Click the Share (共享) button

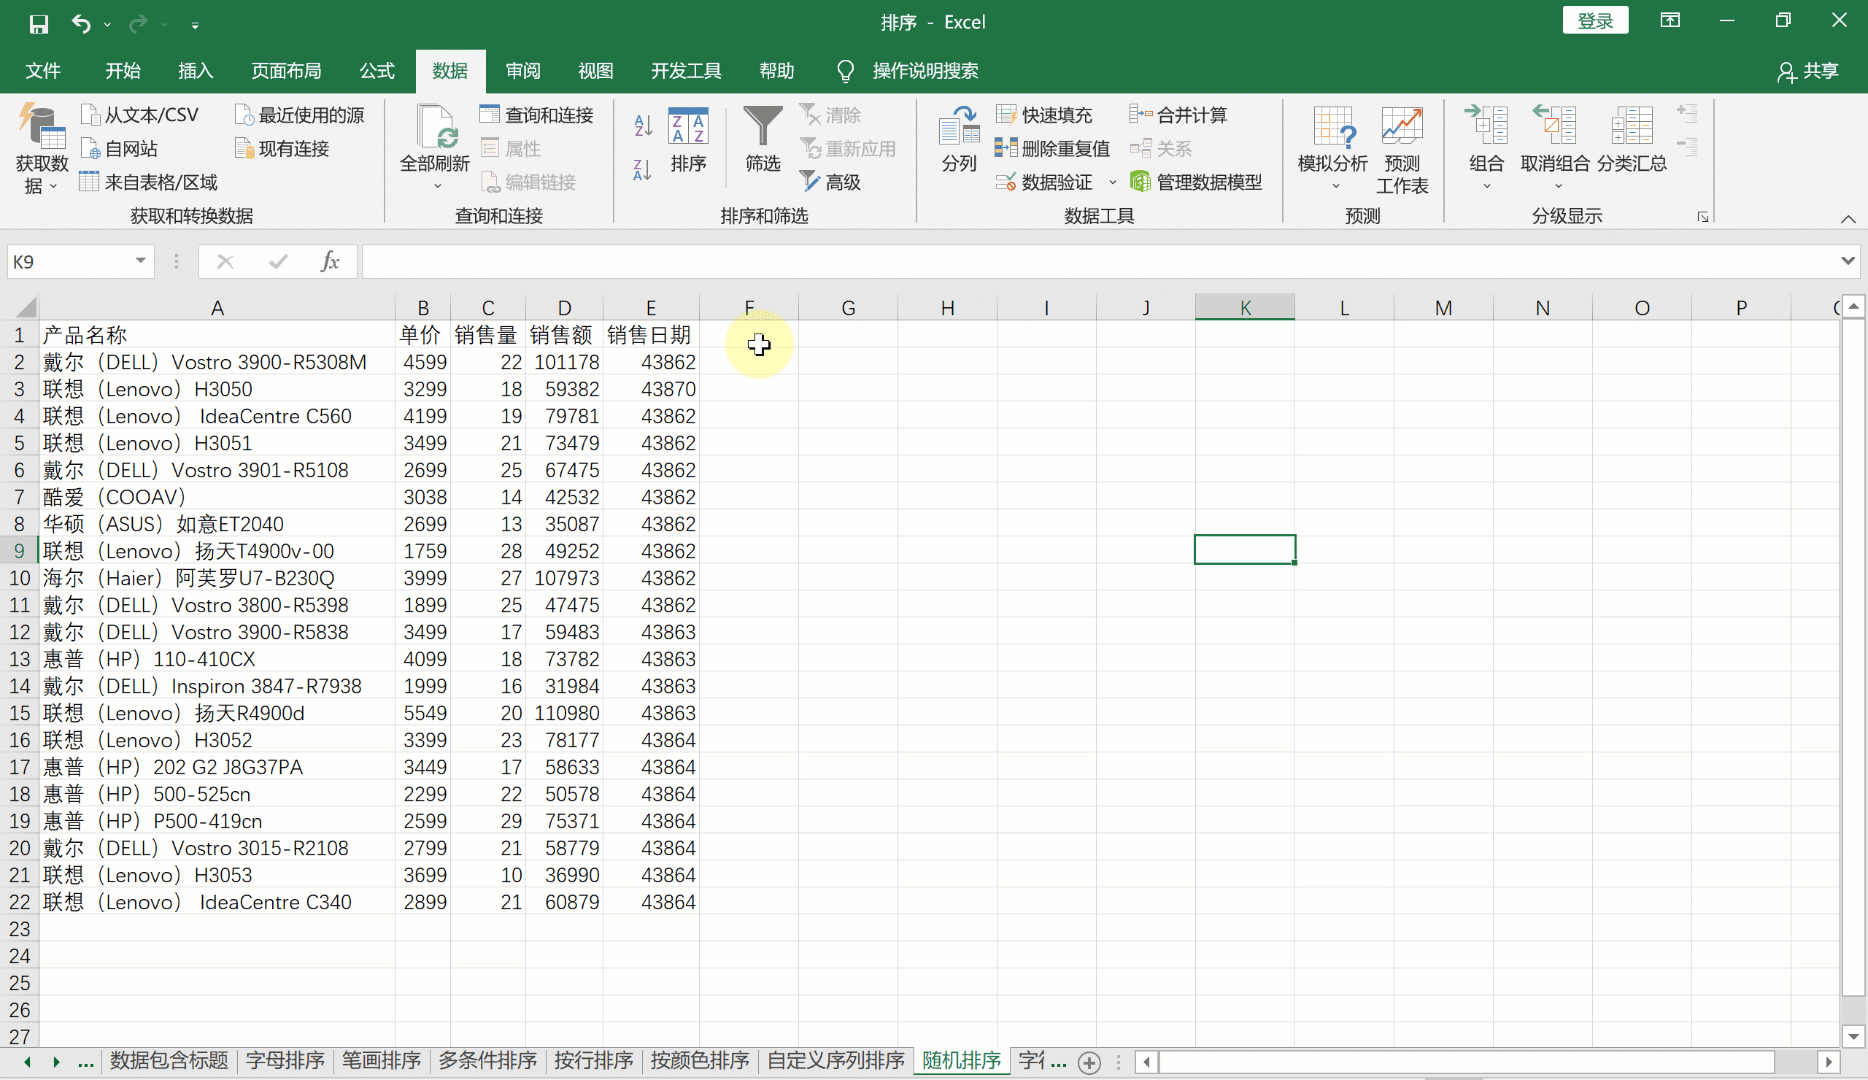click(x=1808, y=71)
